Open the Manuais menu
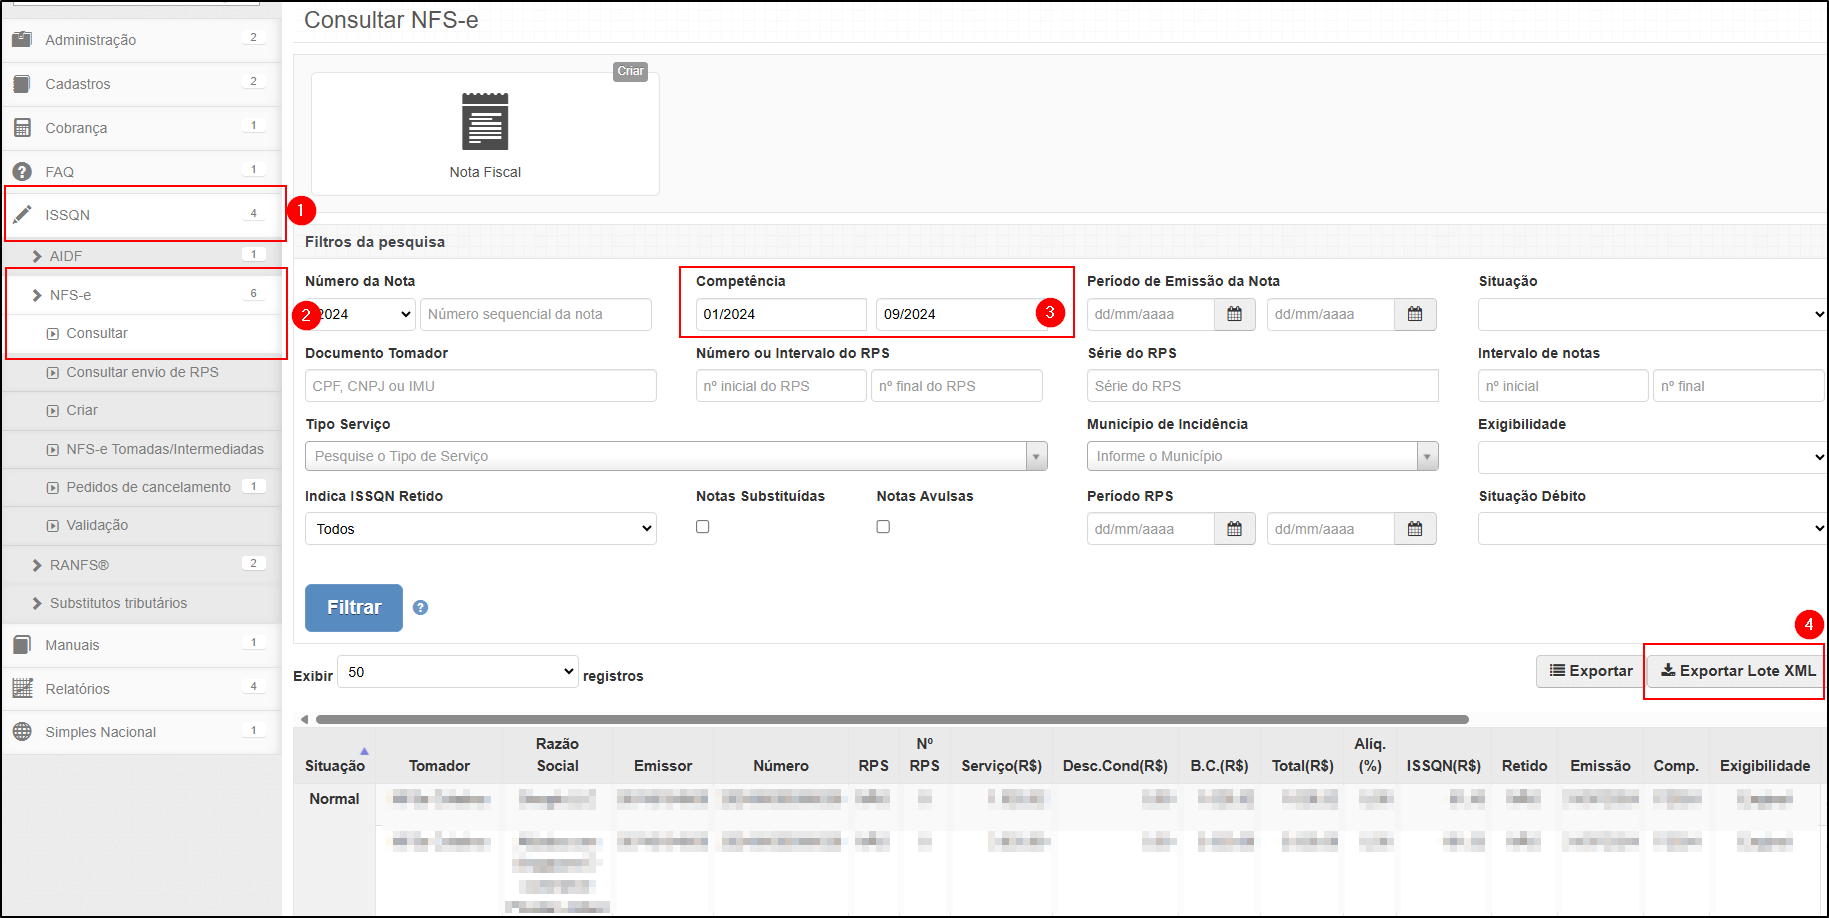The height and width of the screenshot is (918, 1829). click(x=142, y=645)
